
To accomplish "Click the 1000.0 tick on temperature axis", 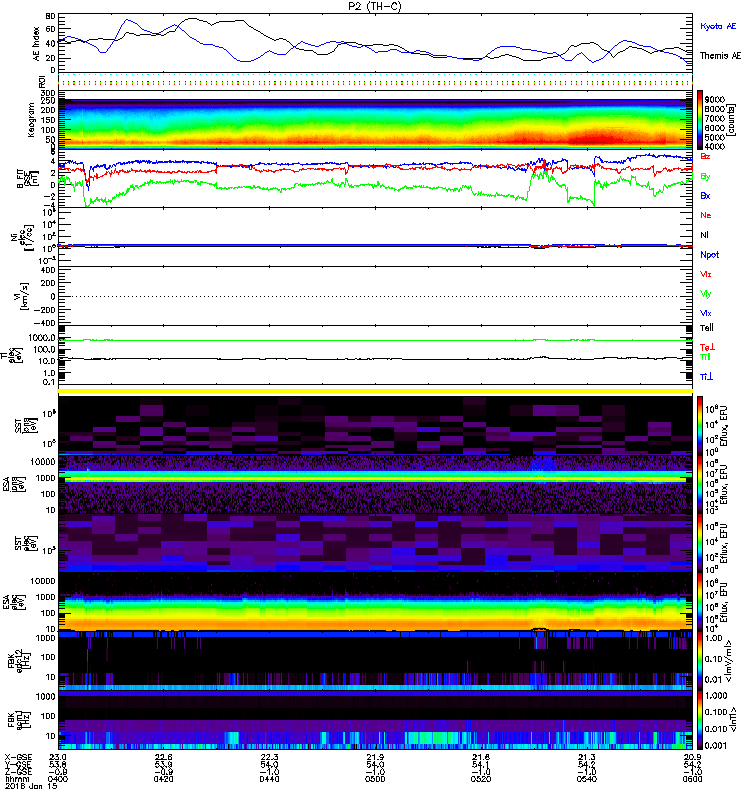I will pos(42,338).
